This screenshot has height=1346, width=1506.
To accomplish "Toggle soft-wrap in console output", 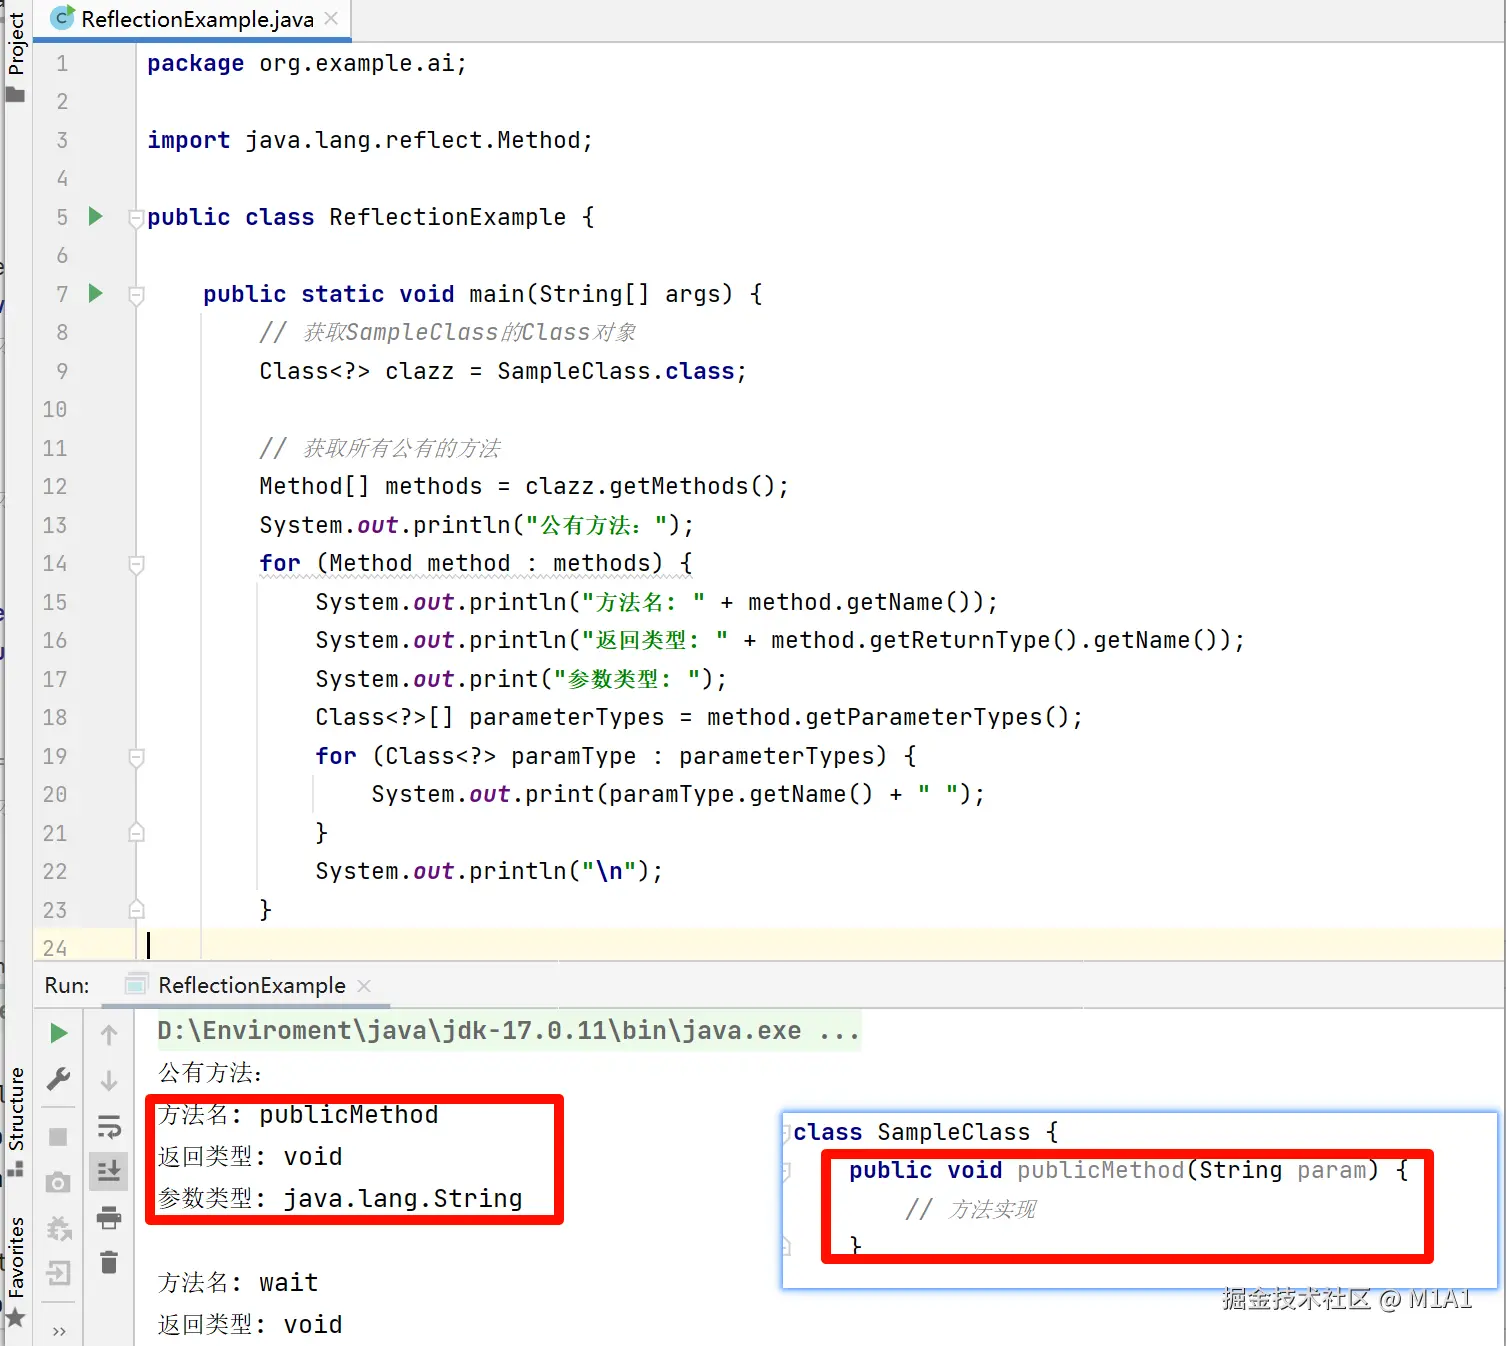I will (109, 1127).
